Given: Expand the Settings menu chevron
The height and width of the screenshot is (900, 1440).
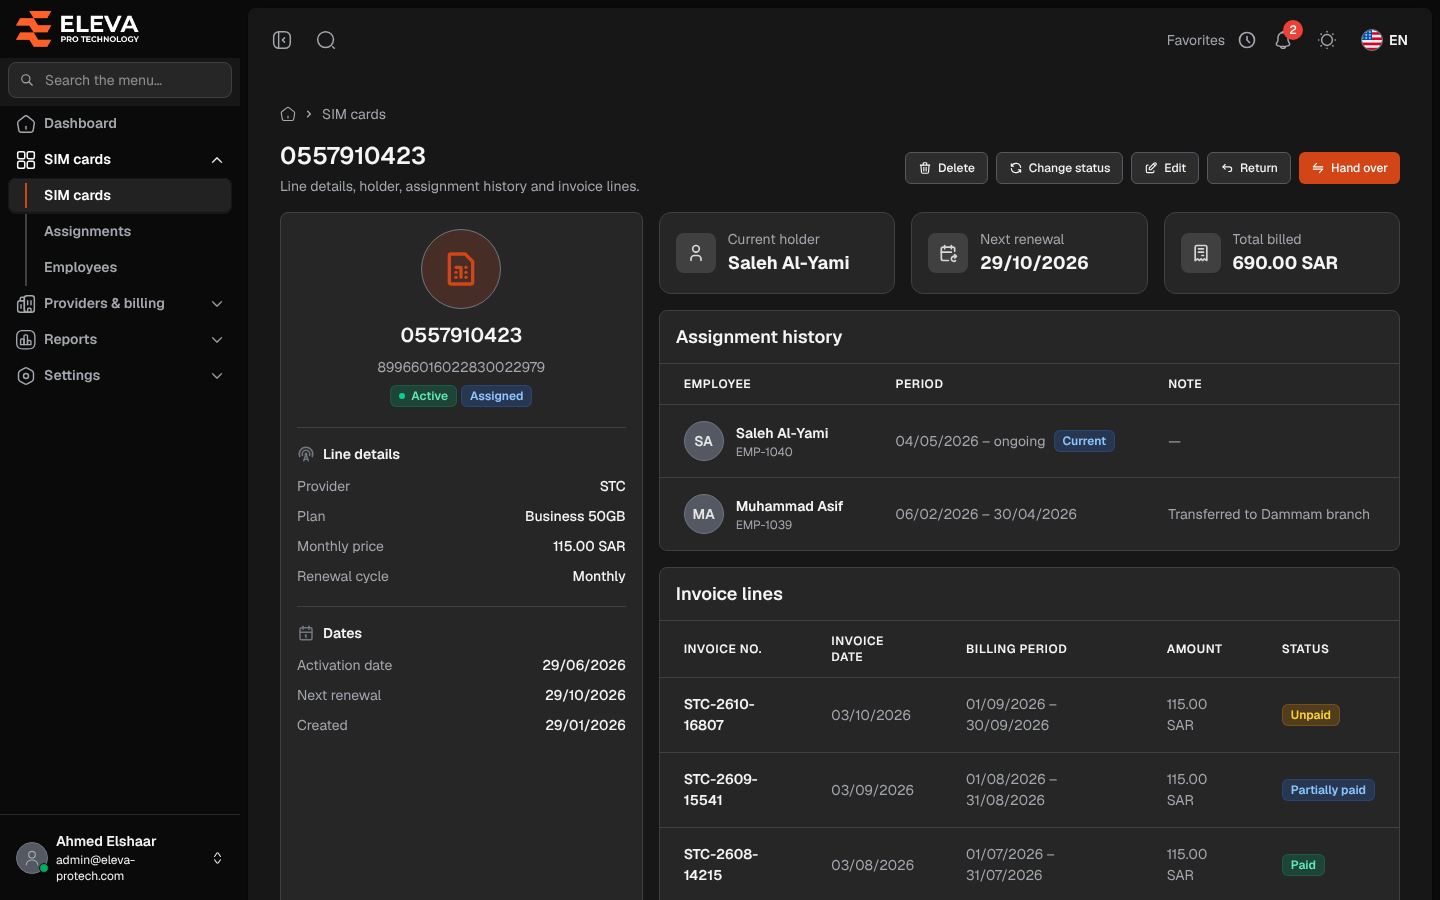Looking at the screenshot, I should click(x=217, y=376).
